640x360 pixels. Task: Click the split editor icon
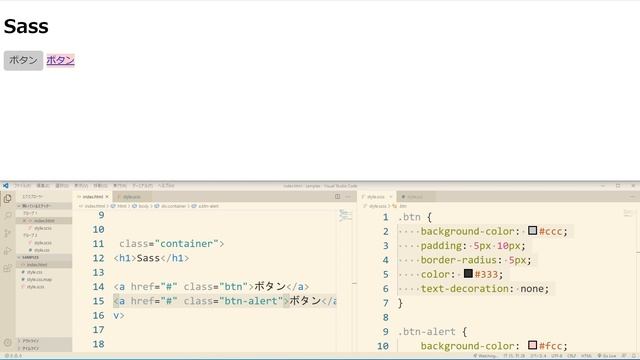tap(338, 197)
